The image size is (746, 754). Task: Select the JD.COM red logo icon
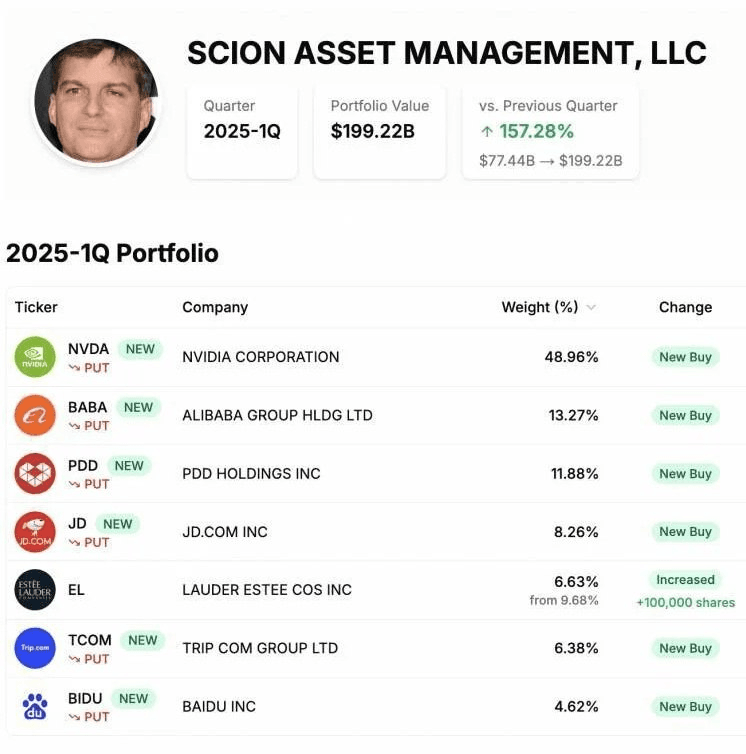click(x=35, y=532)
